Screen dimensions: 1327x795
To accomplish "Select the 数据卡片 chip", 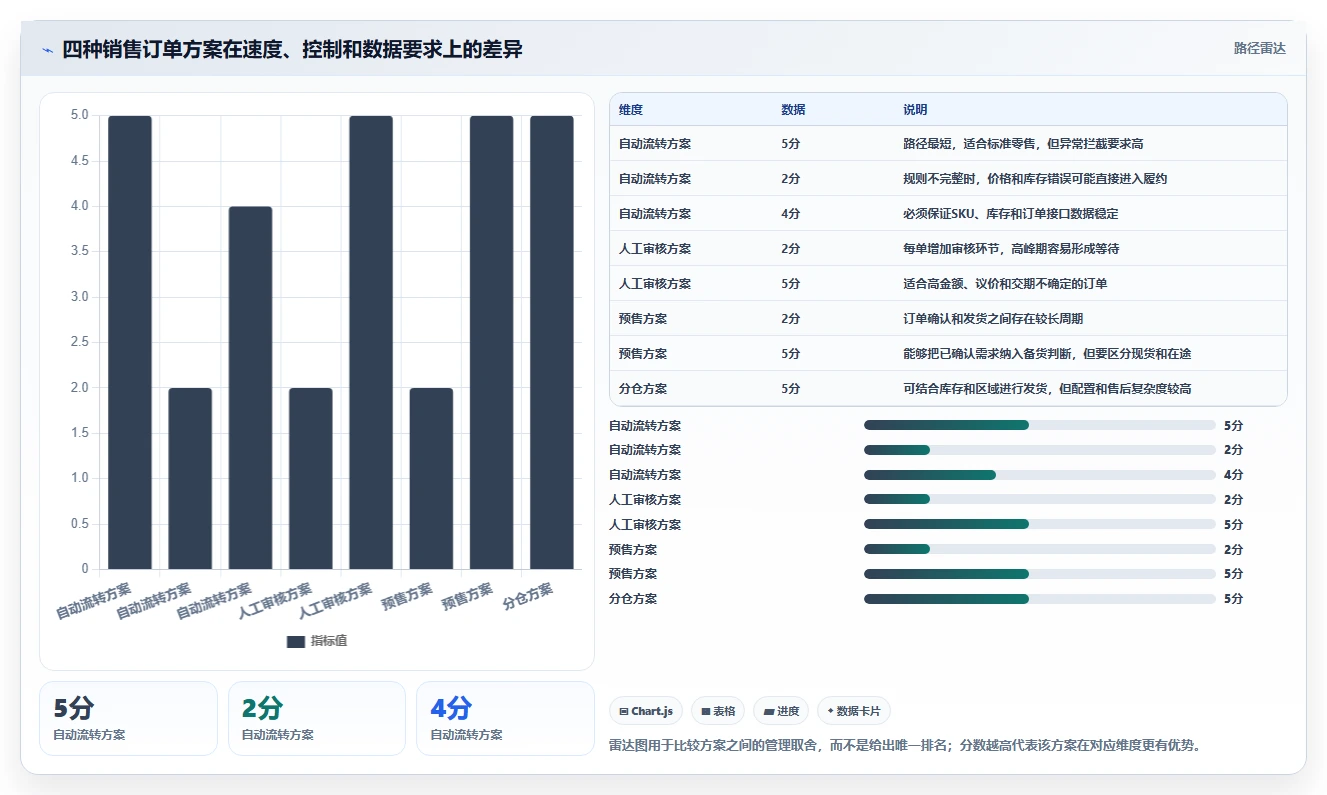I will (x=854, y=711).
